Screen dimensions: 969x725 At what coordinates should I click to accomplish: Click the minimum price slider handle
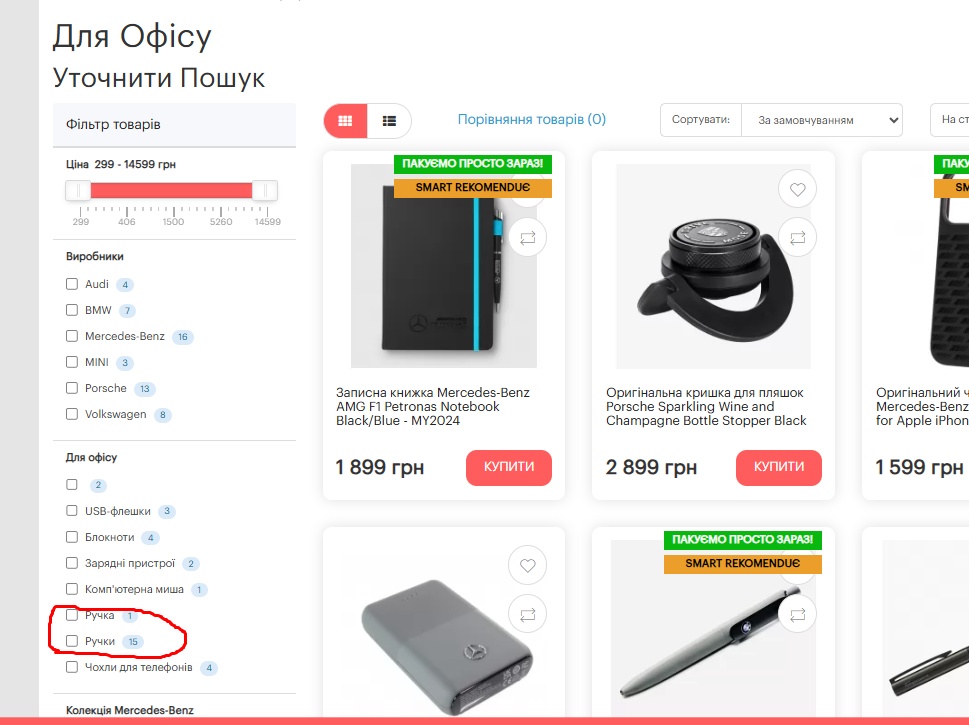78,190
